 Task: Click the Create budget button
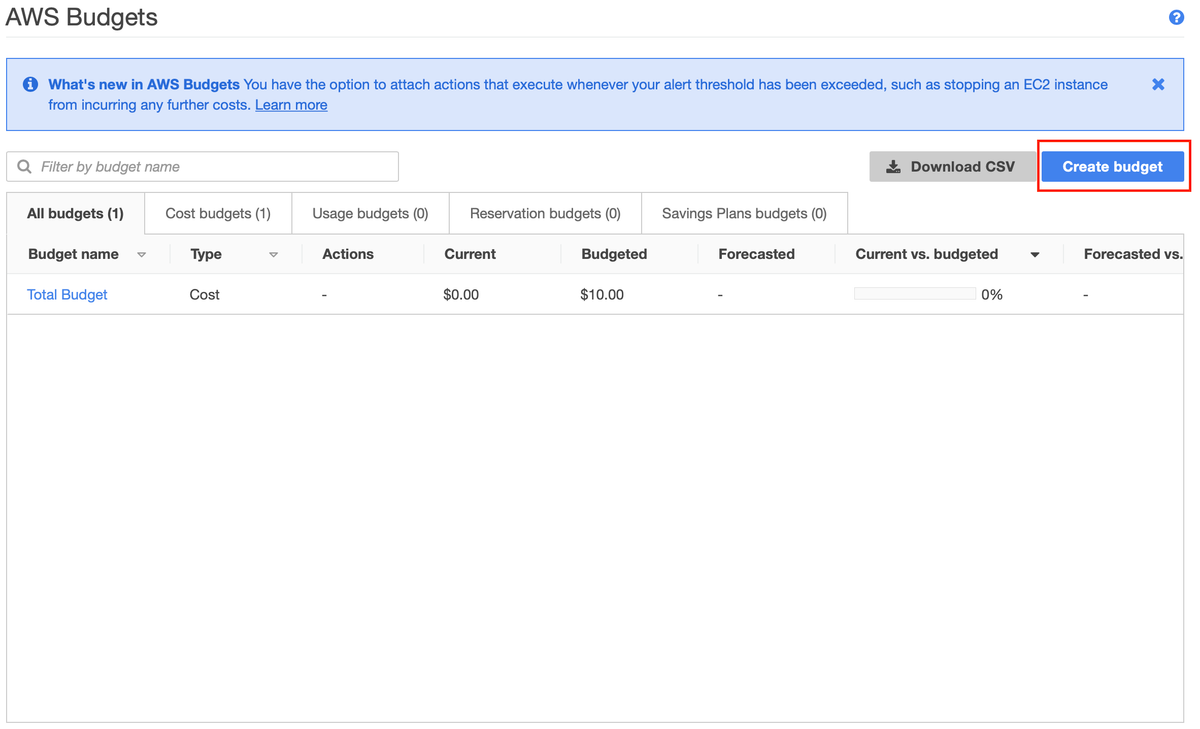(1112, 166)
